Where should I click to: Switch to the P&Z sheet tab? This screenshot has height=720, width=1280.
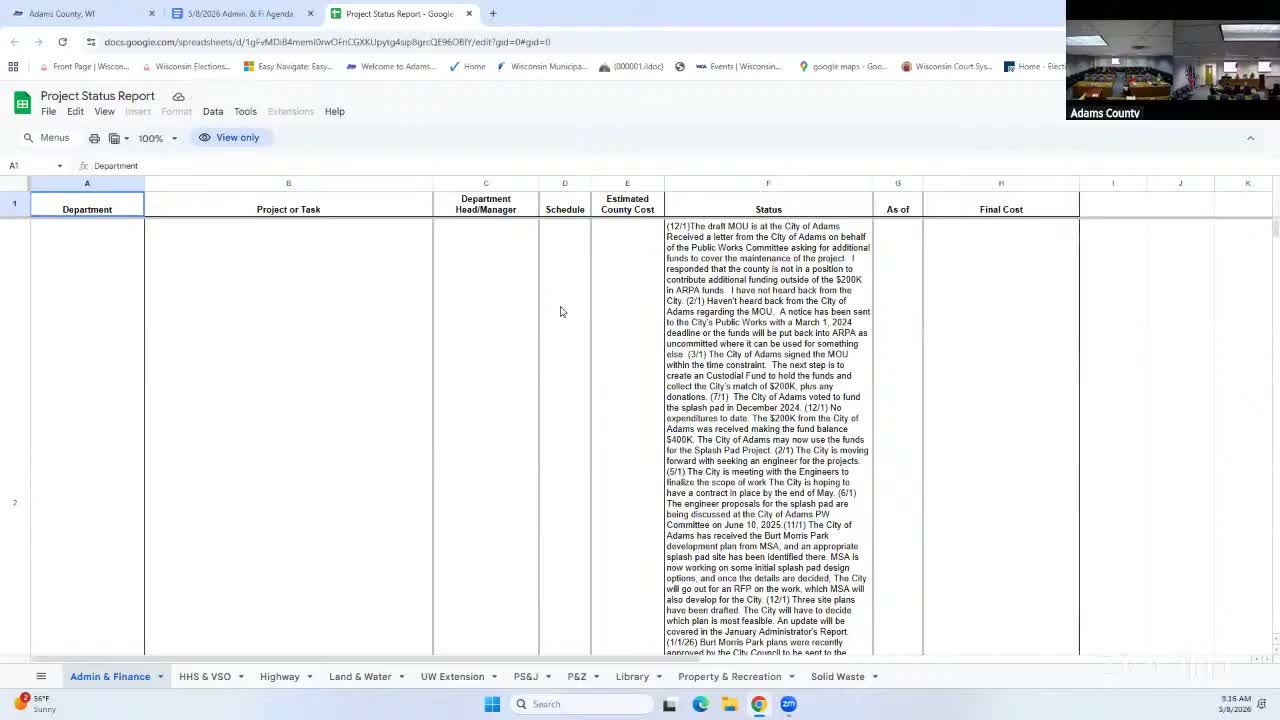click(577, 677)
